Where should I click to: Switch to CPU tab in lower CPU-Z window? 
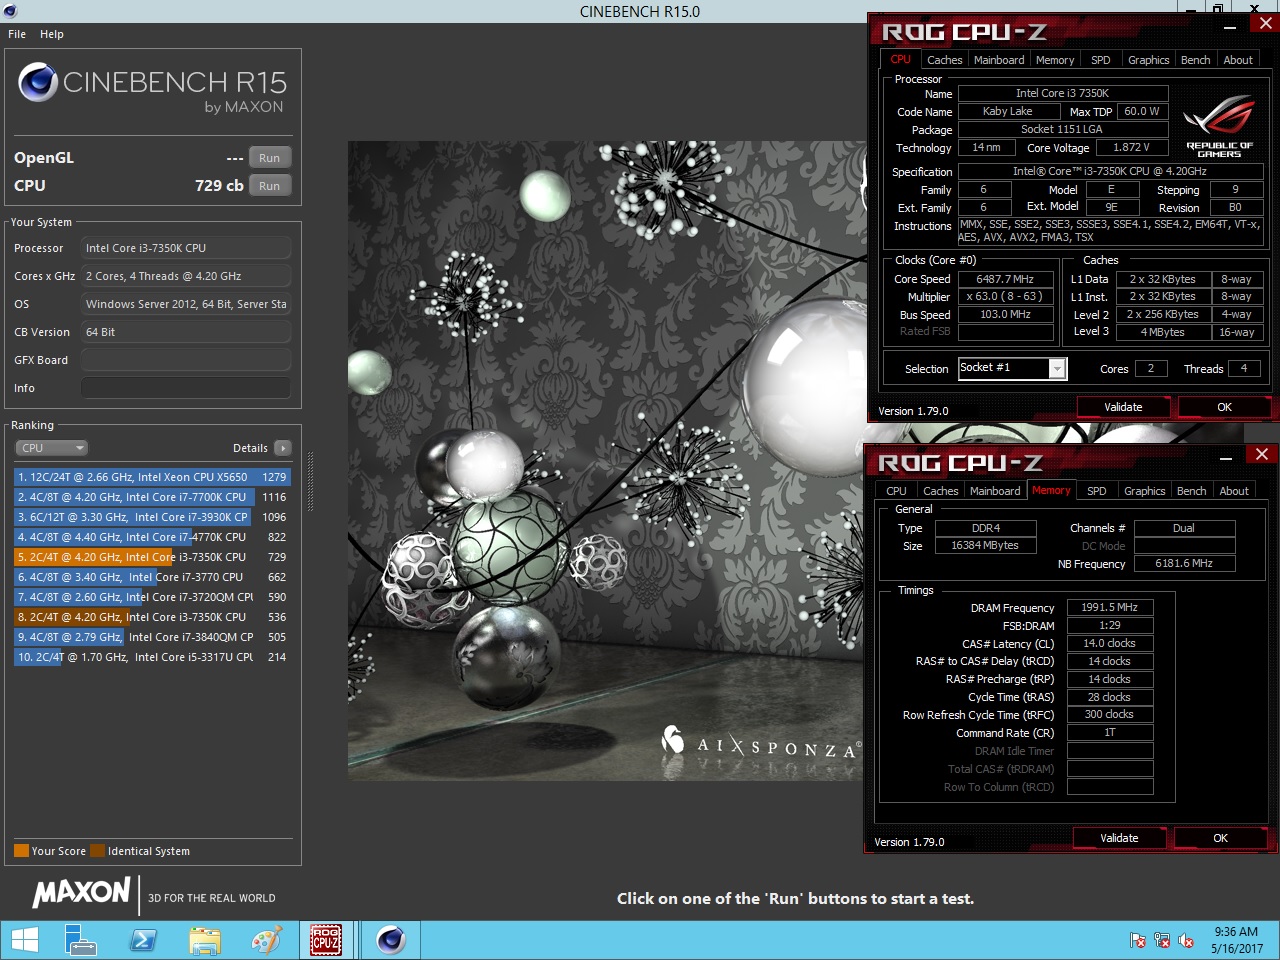point(896,491)
